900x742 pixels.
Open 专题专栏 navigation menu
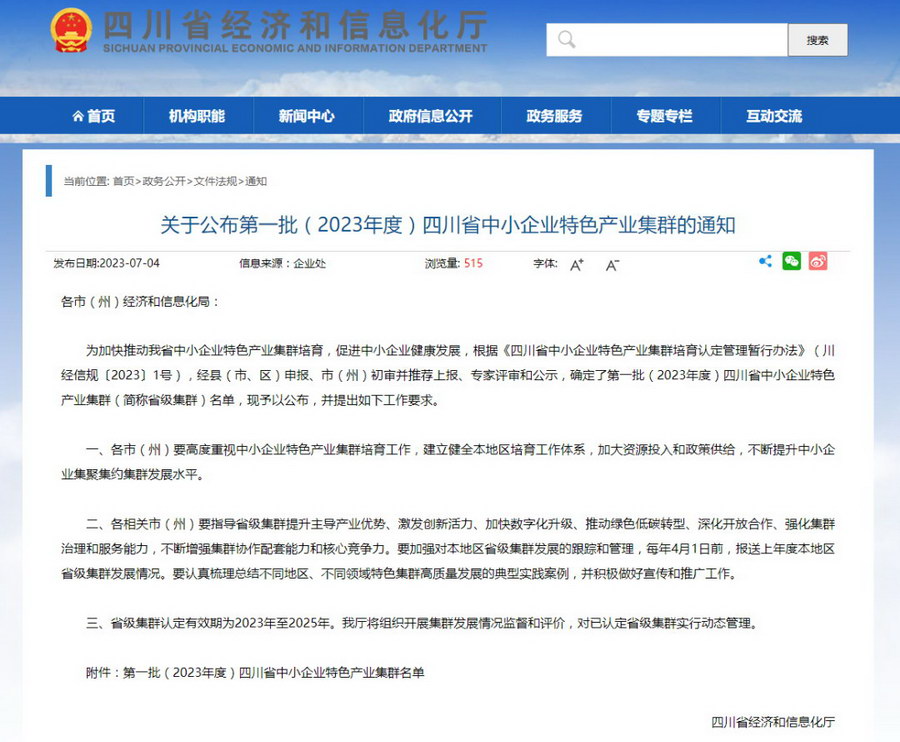click(664, 116)
